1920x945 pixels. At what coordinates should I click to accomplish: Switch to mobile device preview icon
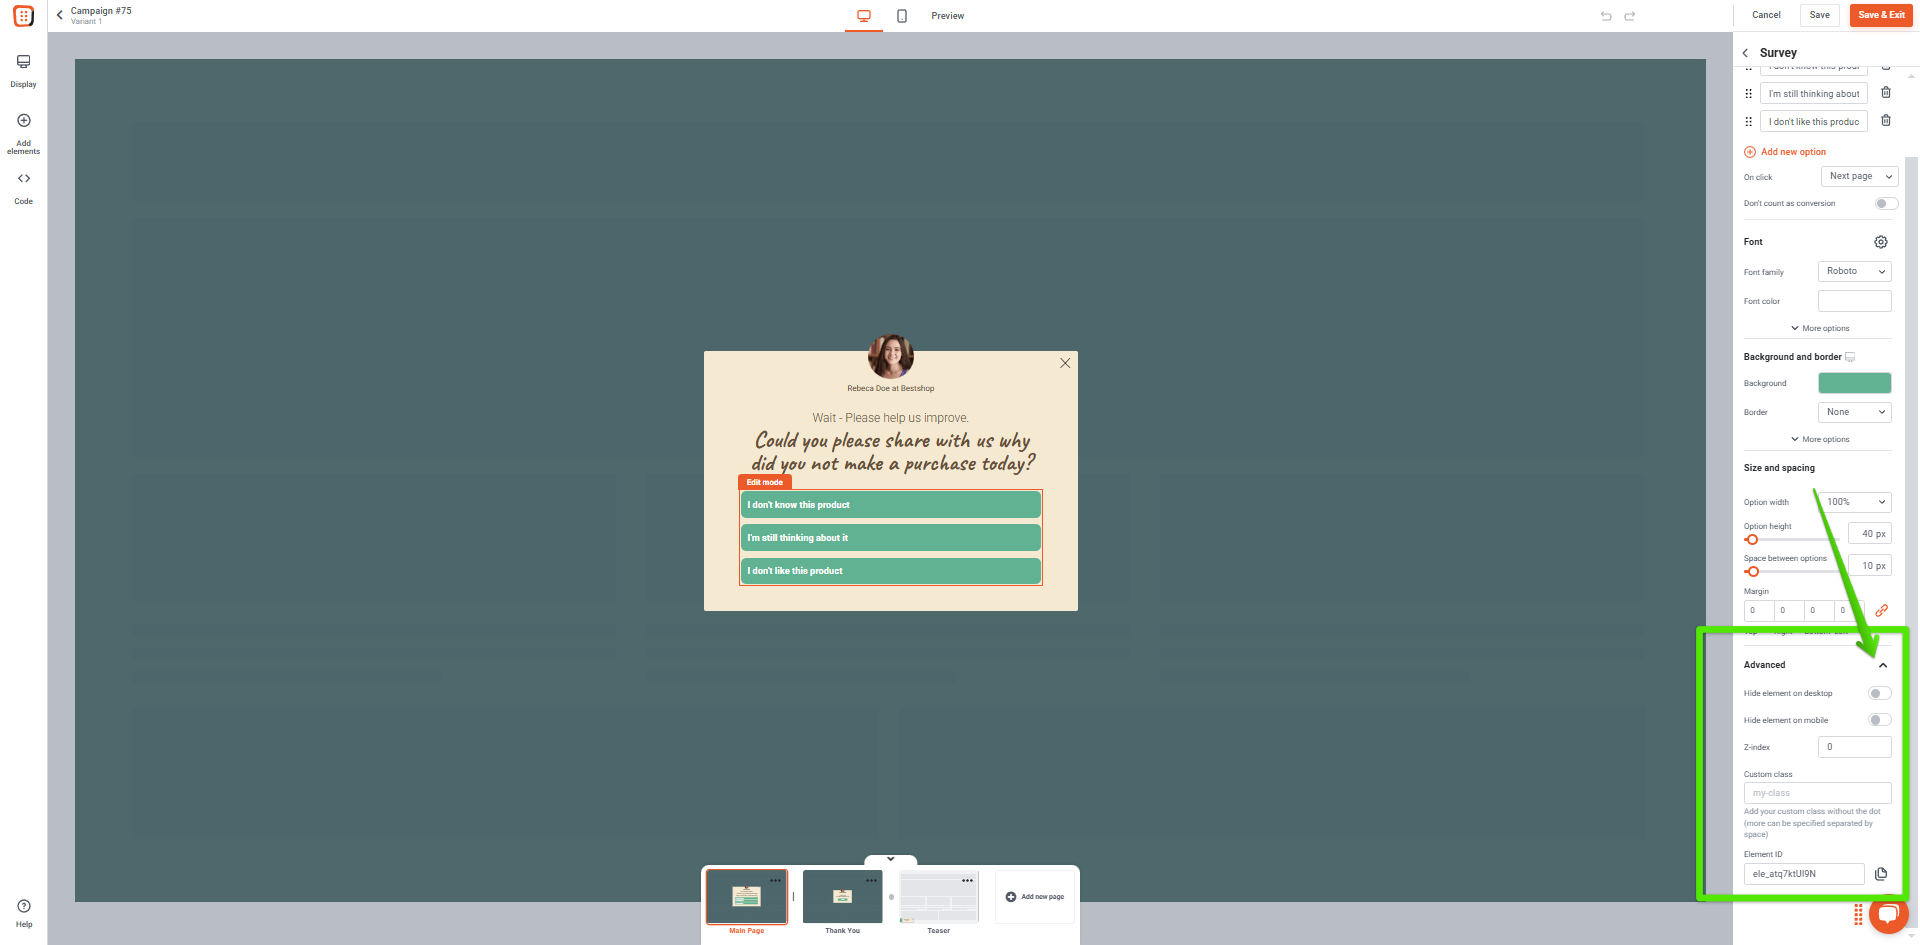point(901,16)
